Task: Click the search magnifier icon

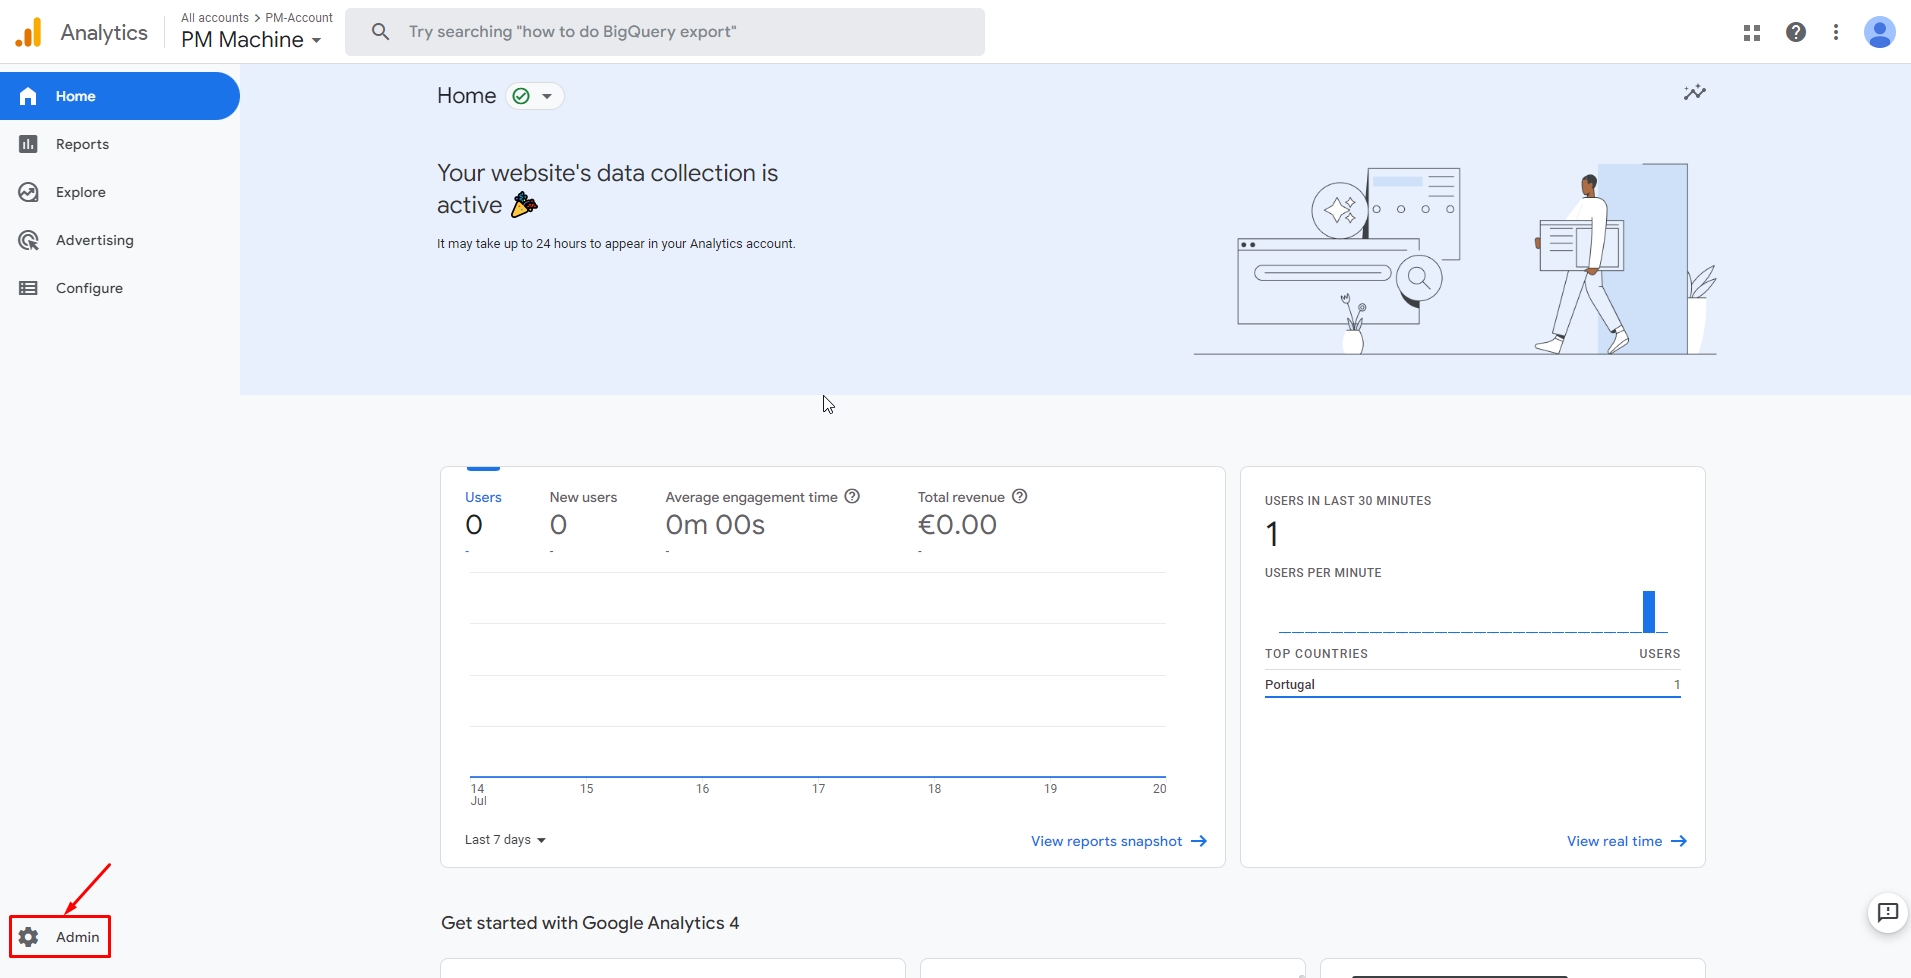Action: (x=380, y=32)
